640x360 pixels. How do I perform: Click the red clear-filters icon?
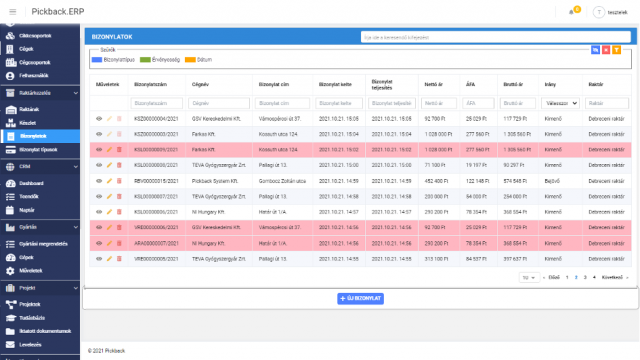pos(606,50)
